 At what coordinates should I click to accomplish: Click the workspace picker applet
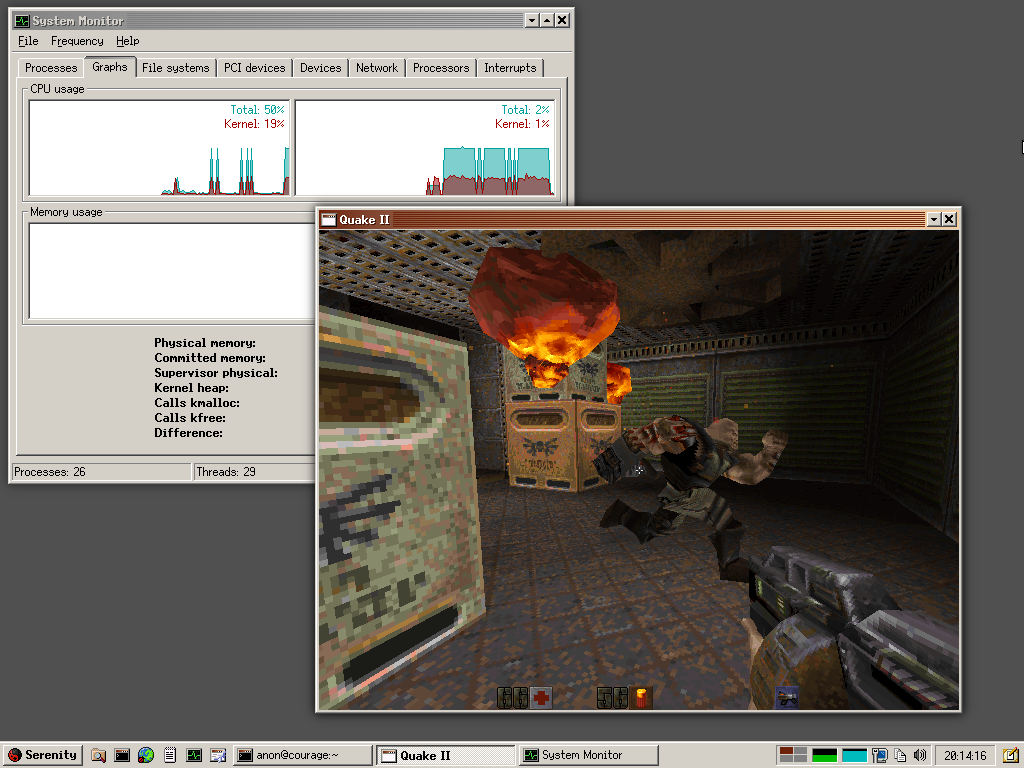coord(793,755)
